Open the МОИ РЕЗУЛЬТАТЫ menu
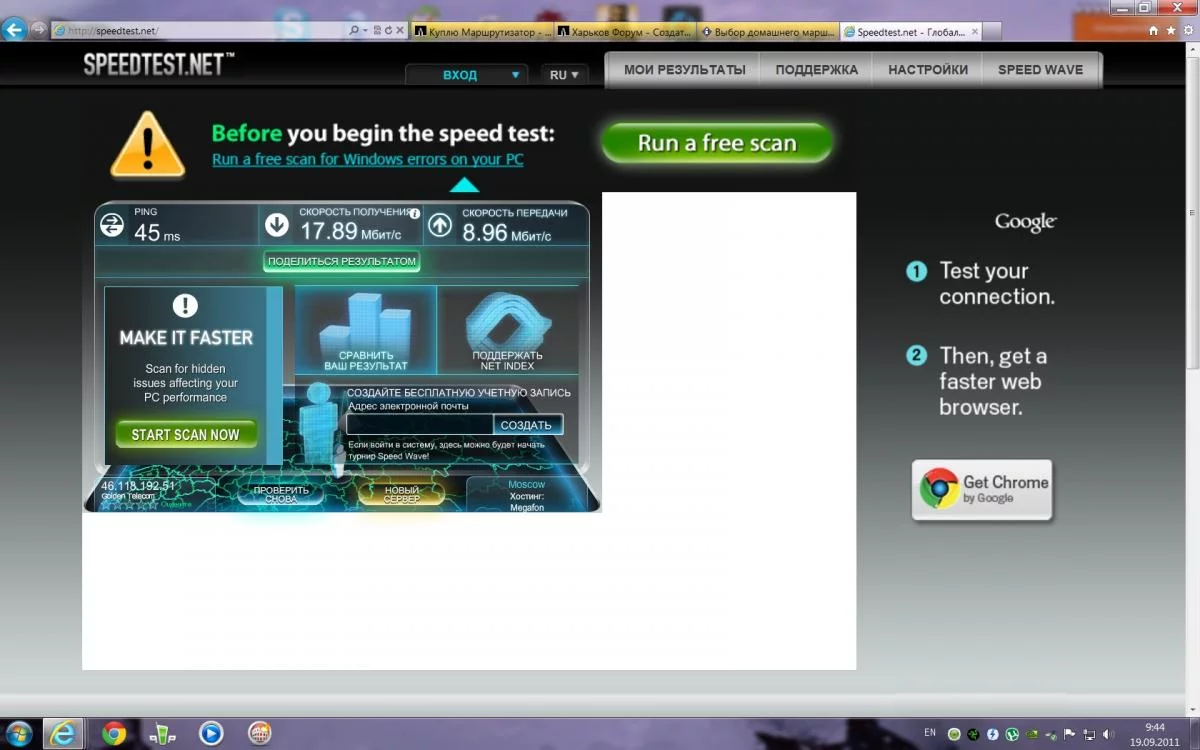Image resolution: width=1200 pixels, height=750 pixels. tap(685, 70)
